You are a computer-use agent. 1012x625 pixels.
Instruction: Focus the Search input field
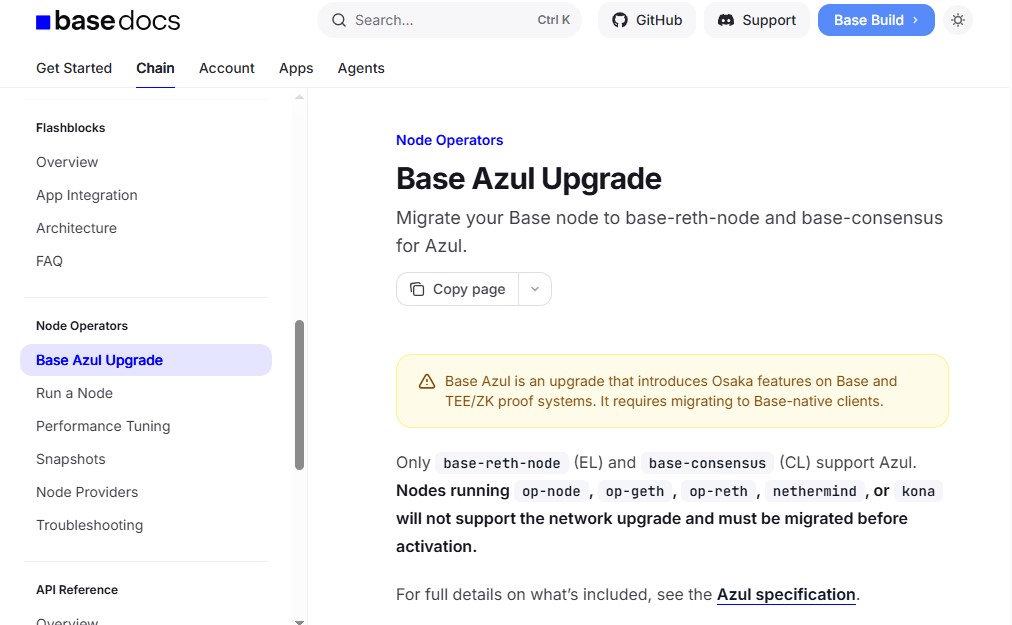click(449, 20)
